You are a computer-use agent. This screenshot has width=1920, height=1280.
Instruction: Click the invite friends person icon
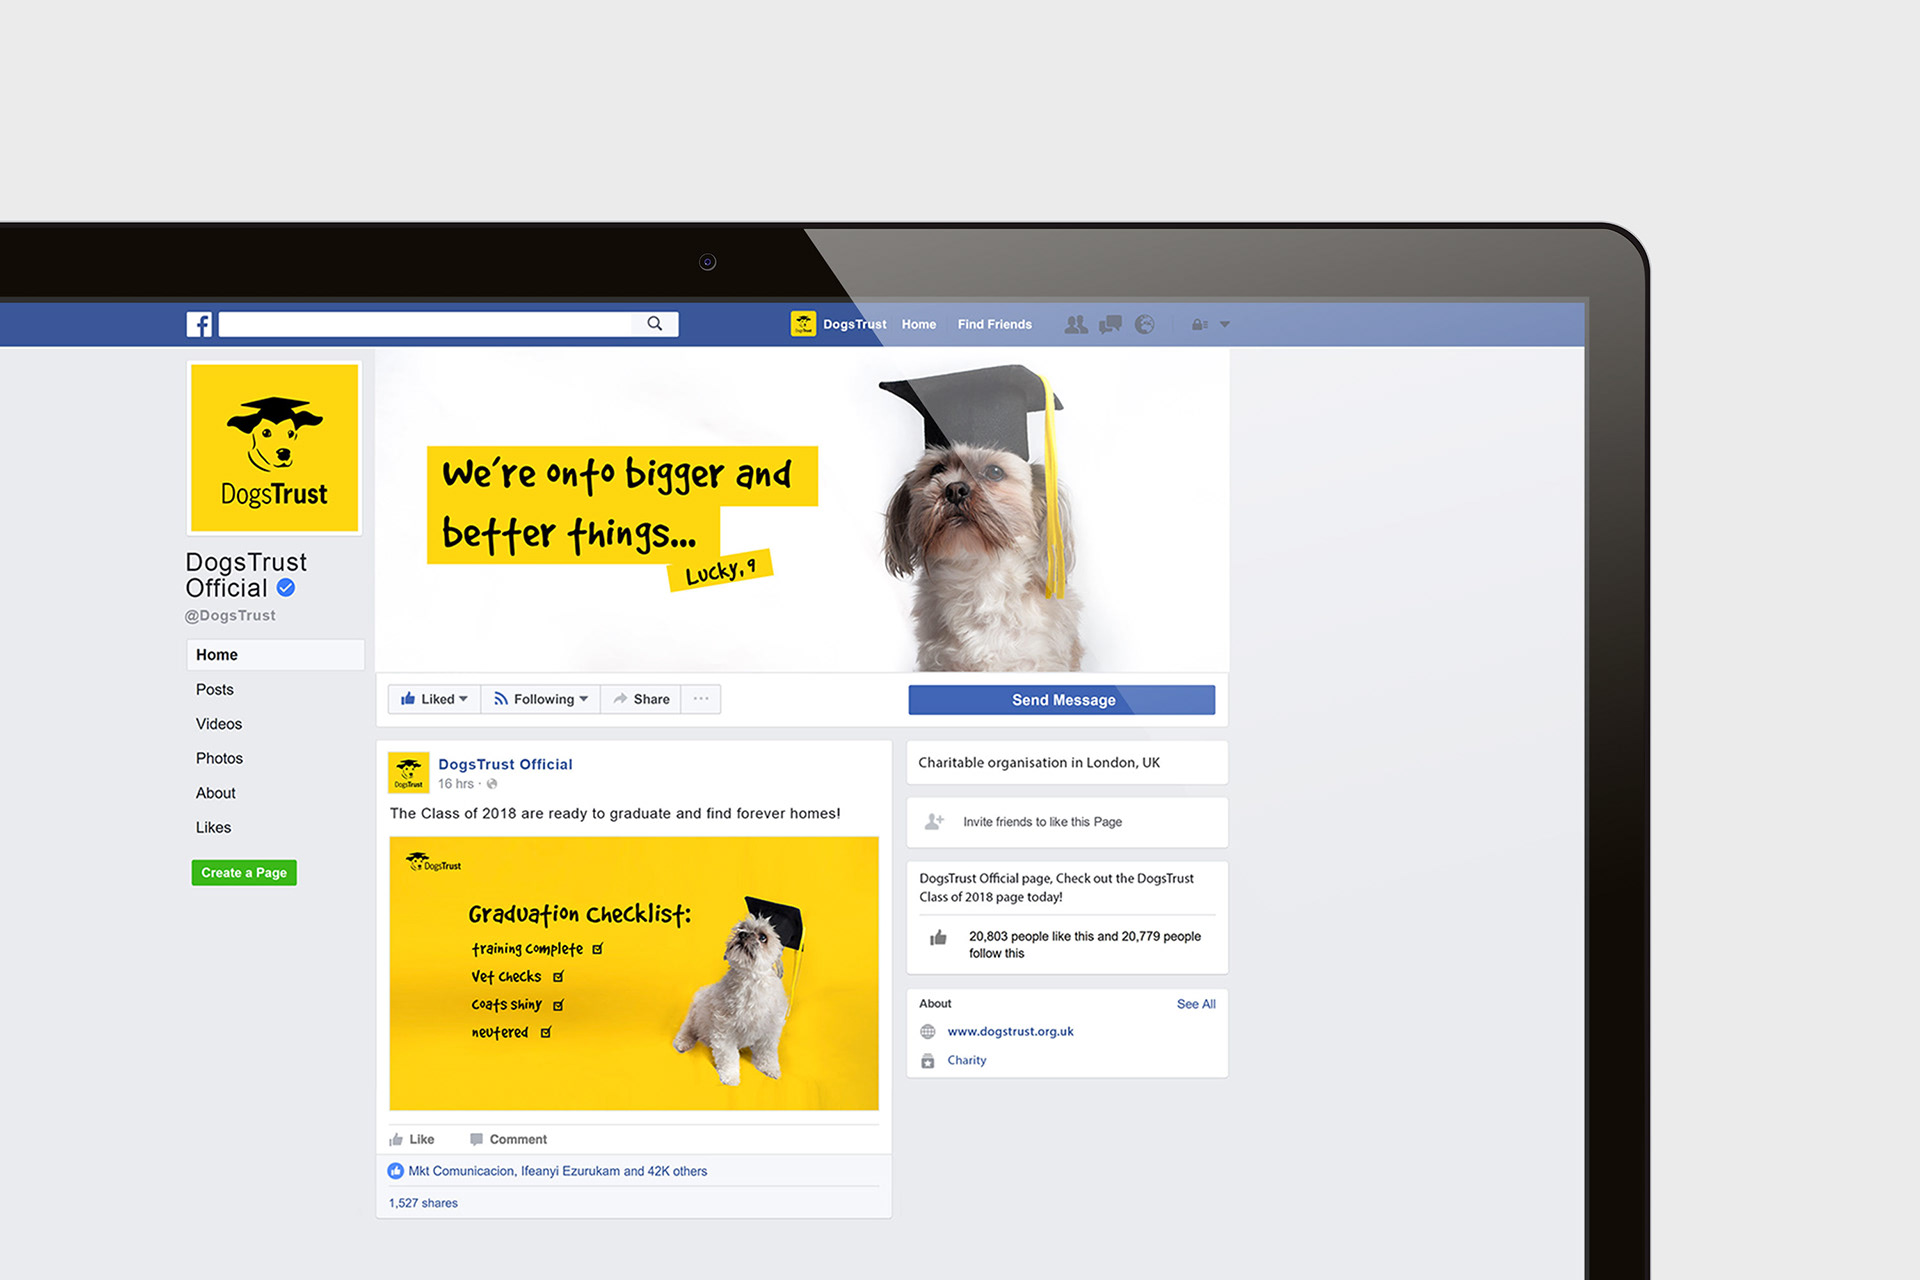point(934,821)
